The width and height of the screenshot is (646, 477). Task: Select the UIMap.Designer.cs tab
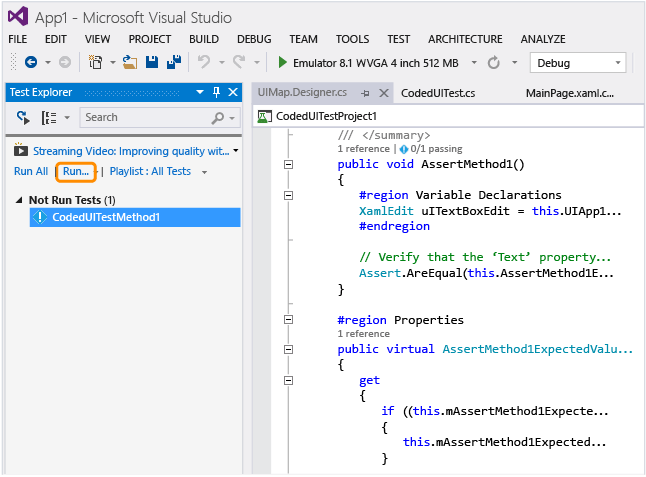pyautogui.click(x=302, y=93)
